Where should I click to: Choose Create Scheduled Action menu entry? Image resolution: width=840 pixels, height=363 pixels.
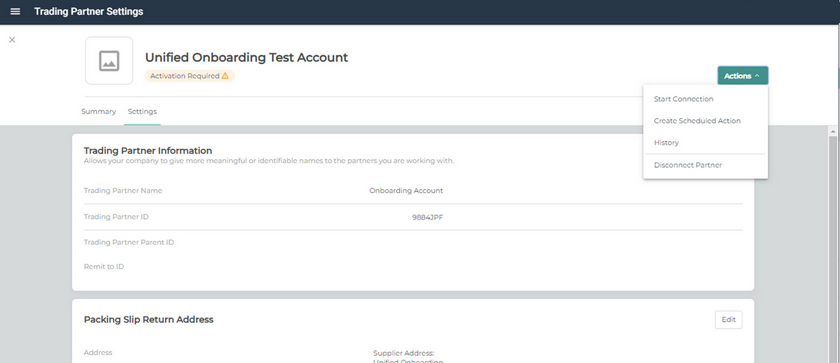(697, 121)
